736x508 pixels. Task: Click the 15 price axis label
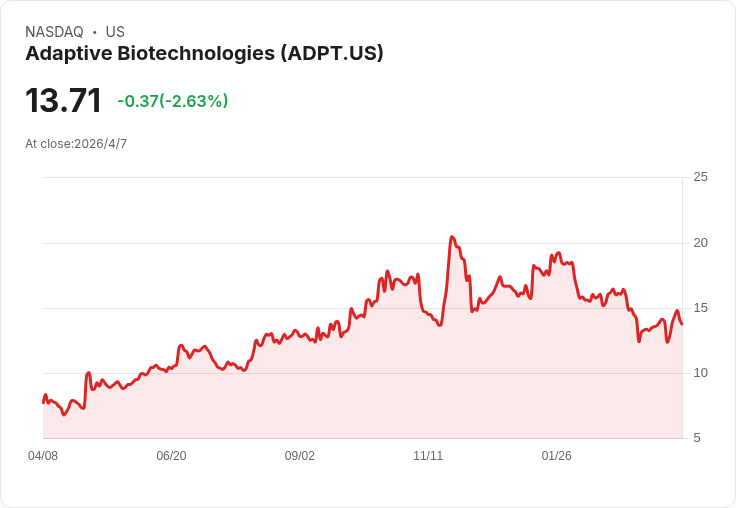(x=700, y=308)
